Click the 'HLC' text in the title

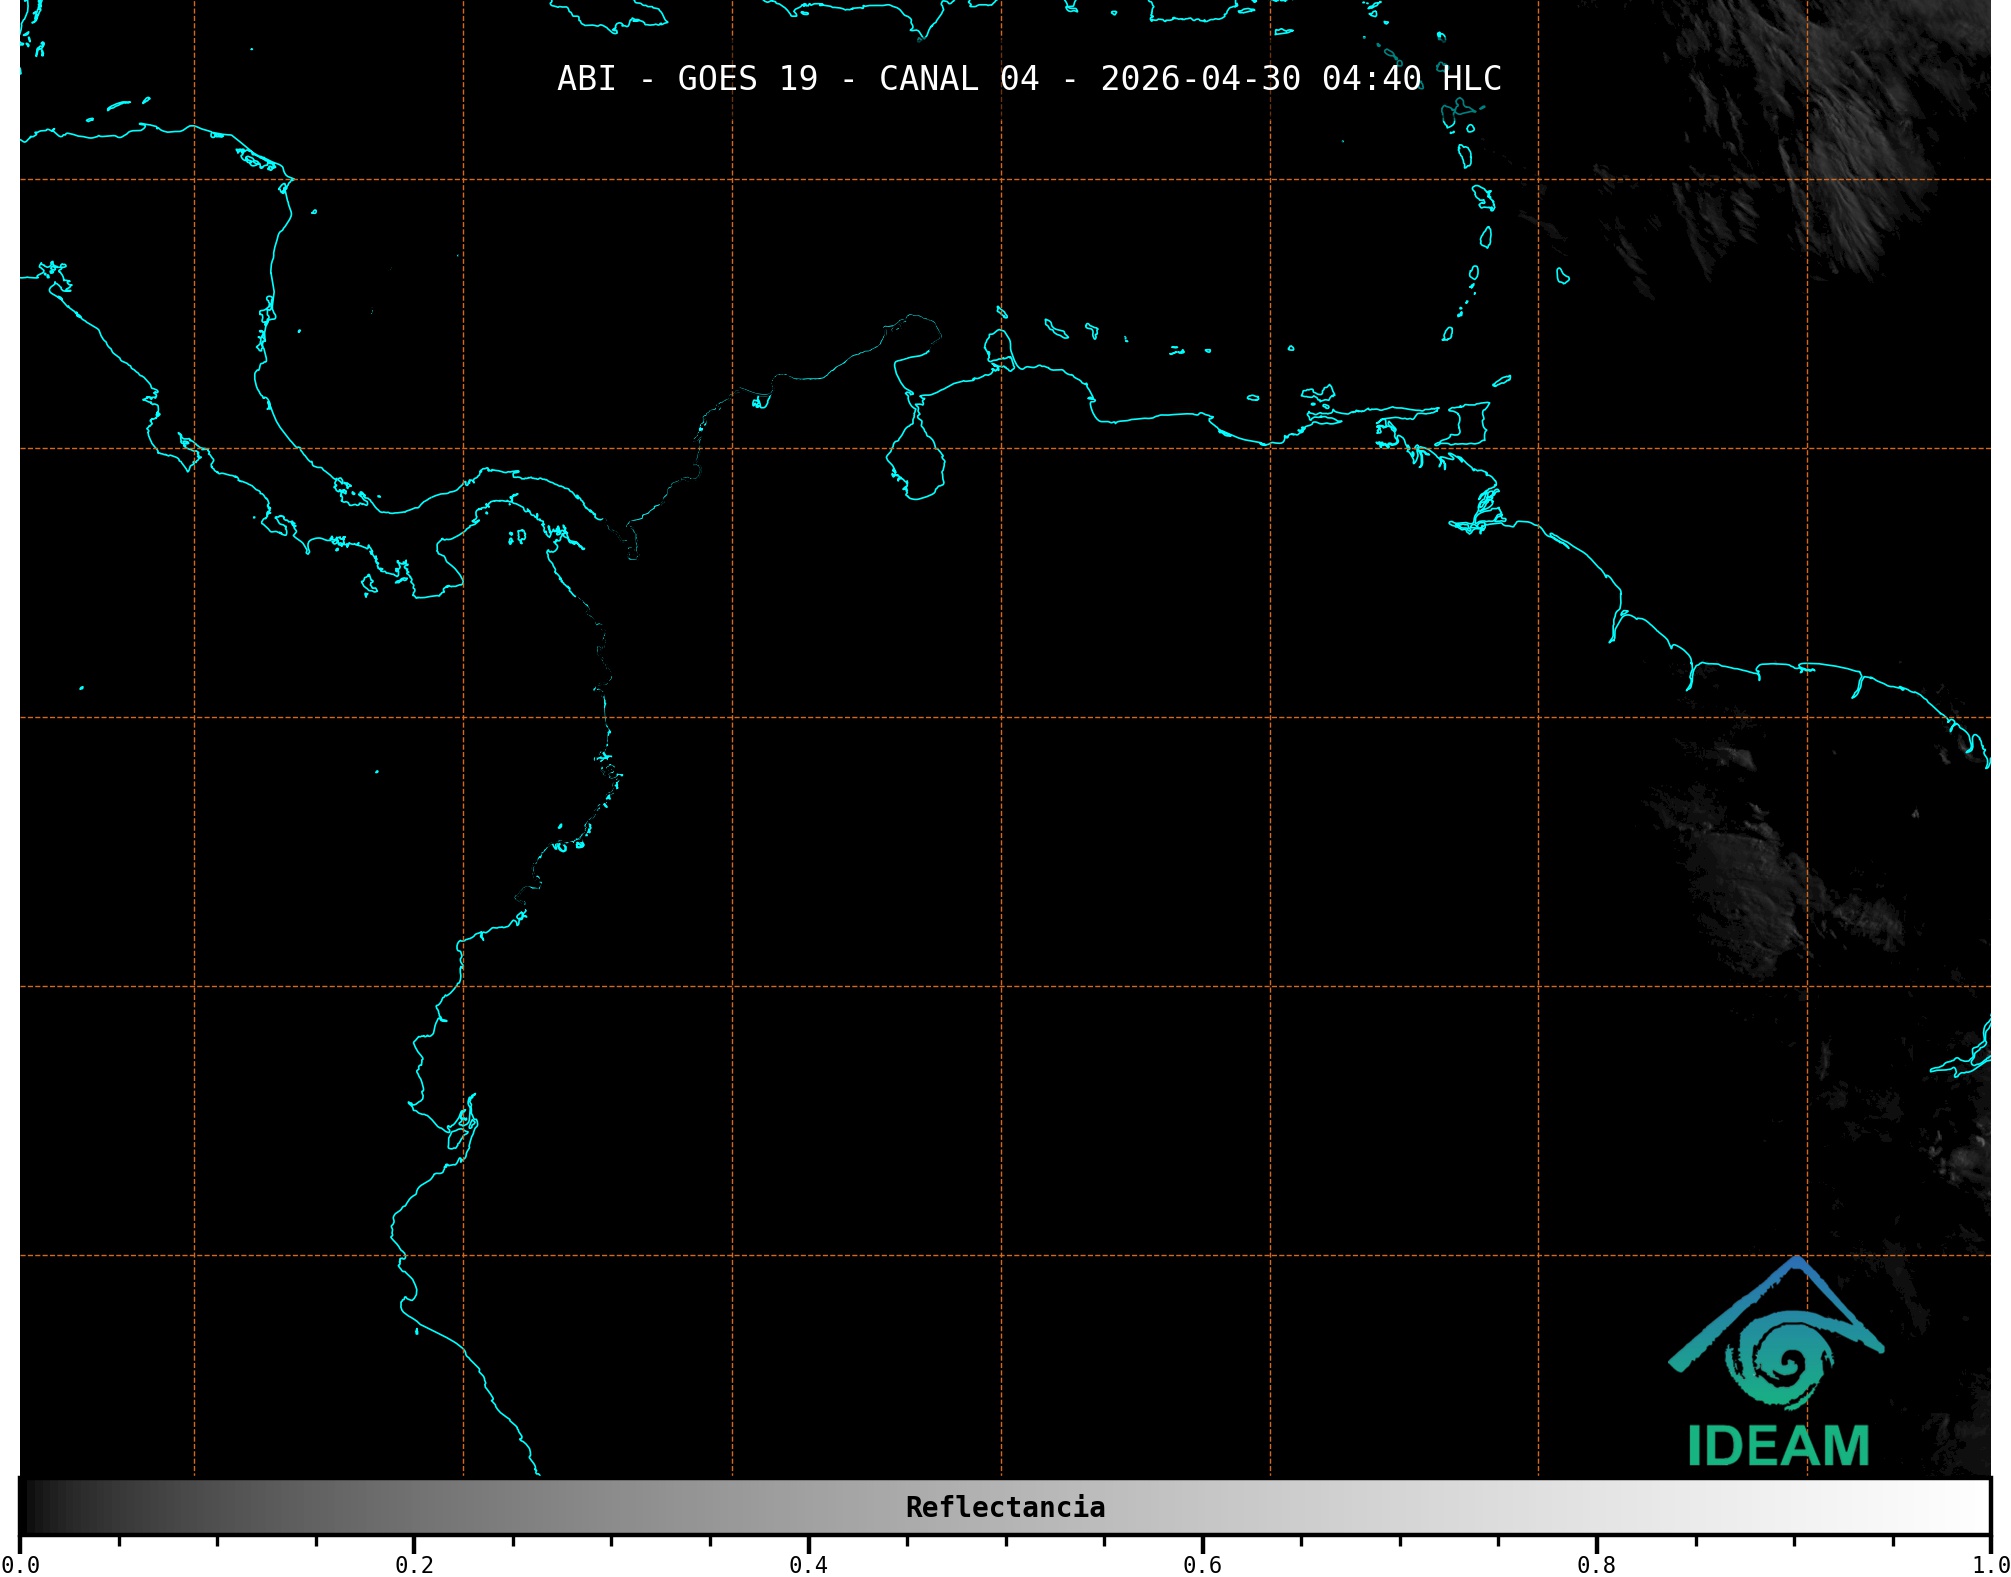click(x=1471, y=79)
